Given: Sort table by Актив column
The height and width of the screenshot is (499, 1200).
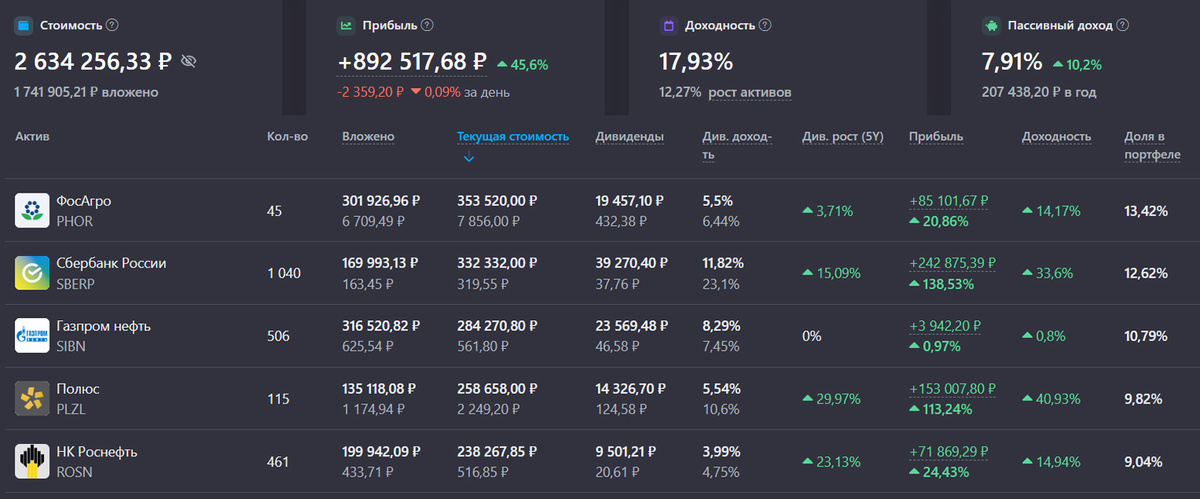Looking at the screenshot, I should 32,136.
